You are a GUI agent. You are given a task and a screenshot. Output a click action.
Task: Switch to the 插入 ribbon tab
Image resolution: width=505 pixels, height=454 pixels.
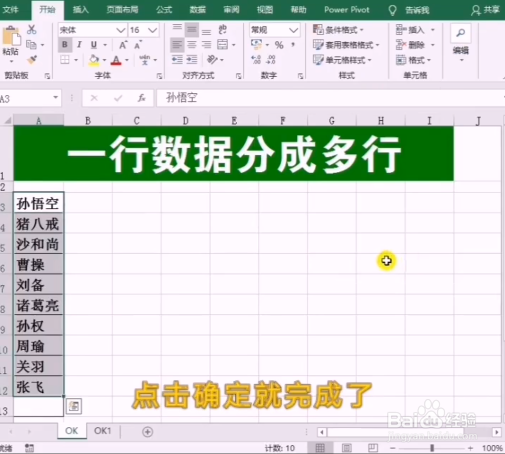click(x=81, y=10)
